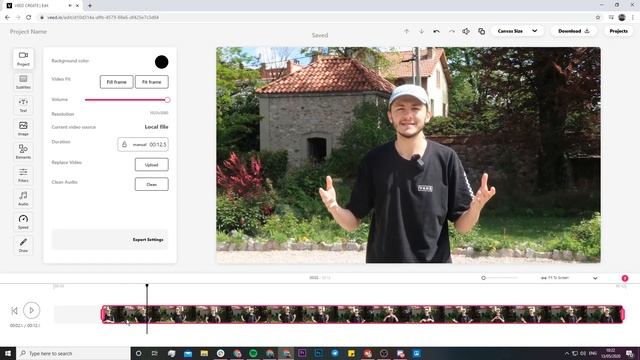Pick the black background color swatch

point(161,62)
